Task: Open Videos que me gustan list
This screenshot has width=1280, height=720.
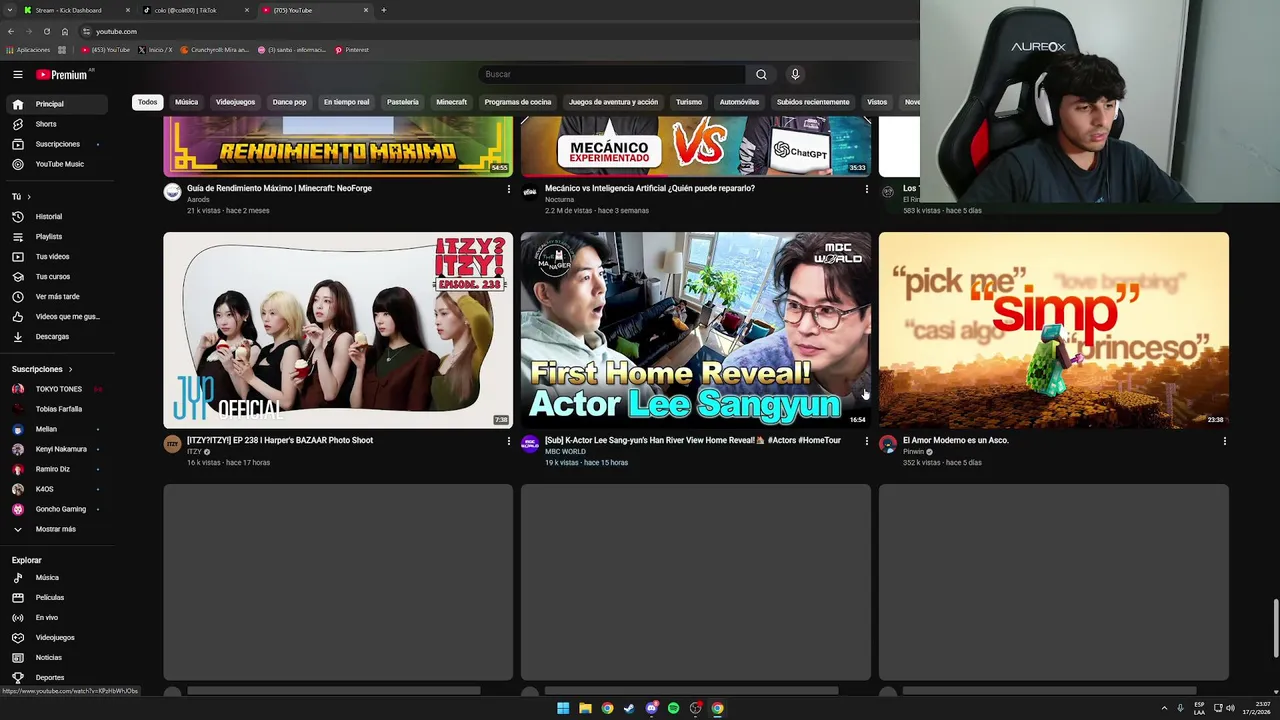Action: [x=57, y=316]
